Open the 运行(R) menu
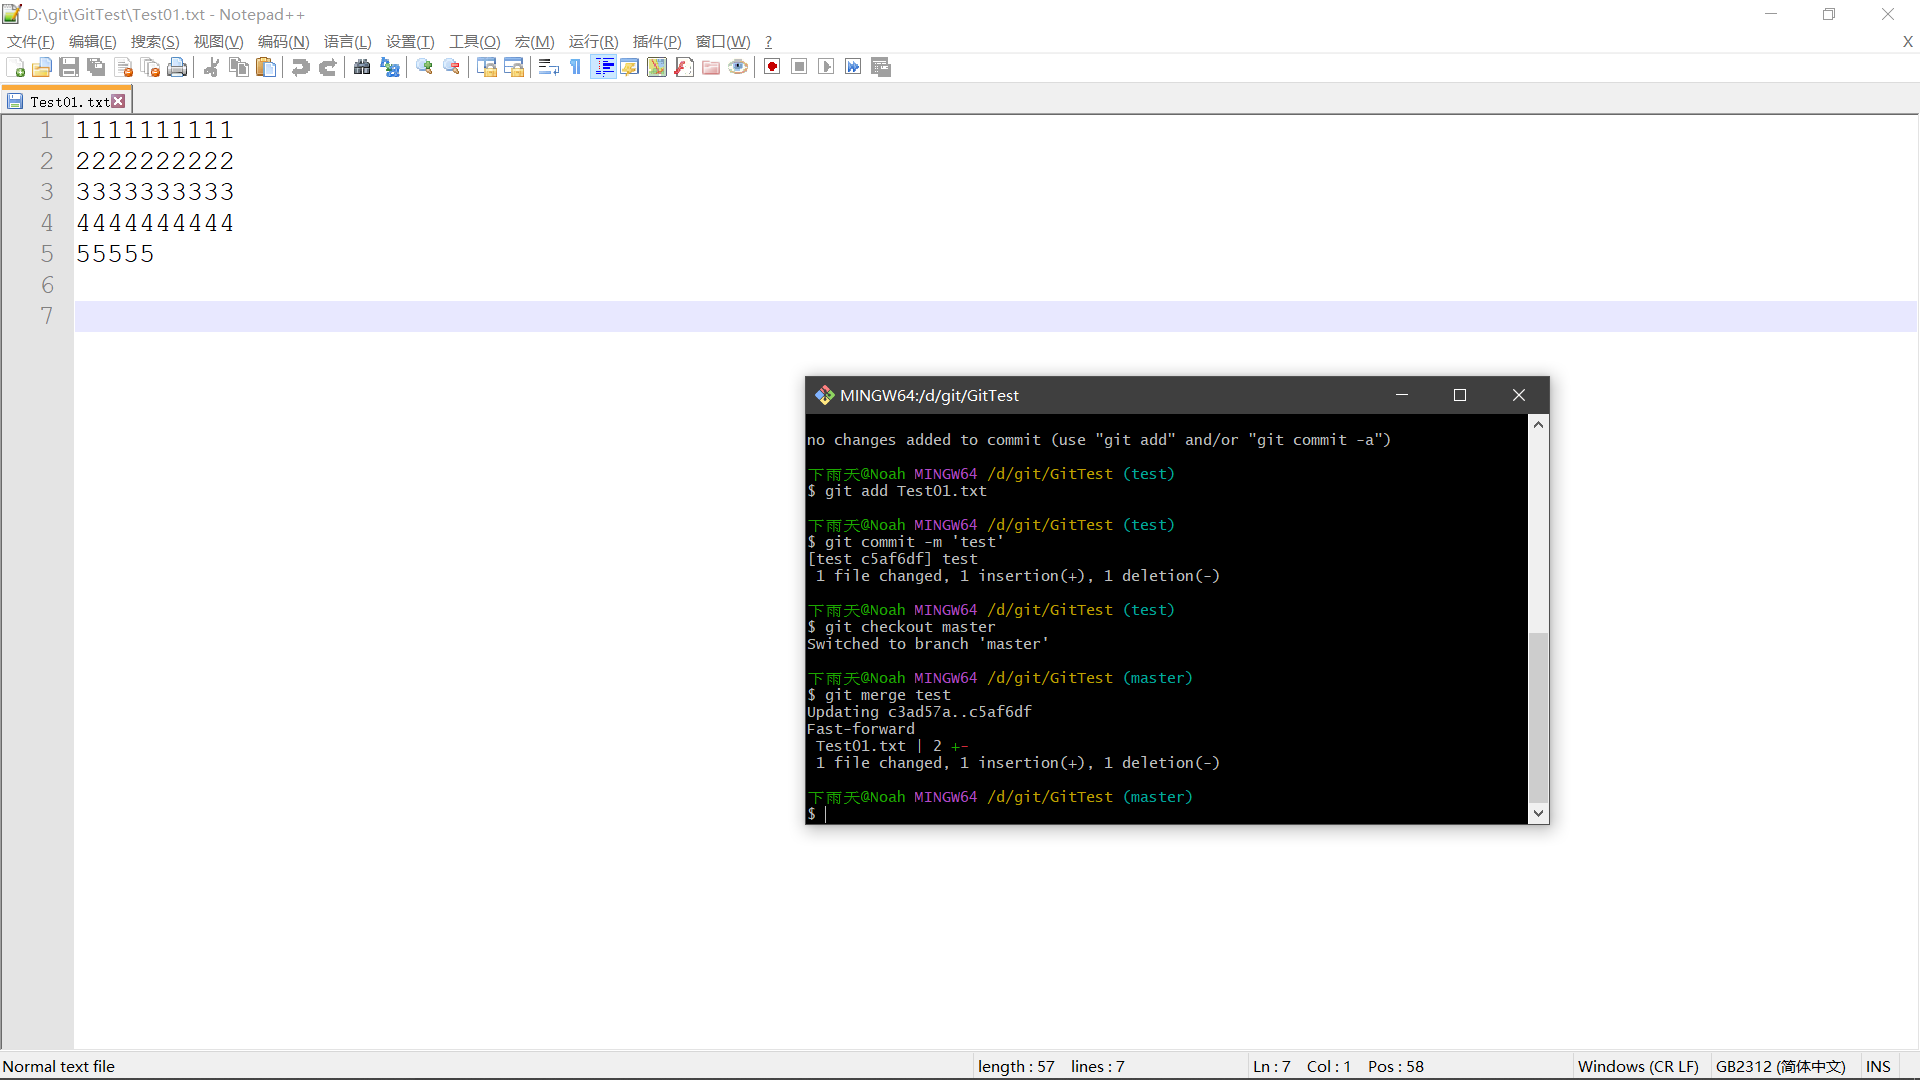Screen dimensions: 1920x1080 pyautogui.click(x=593, y=41)
